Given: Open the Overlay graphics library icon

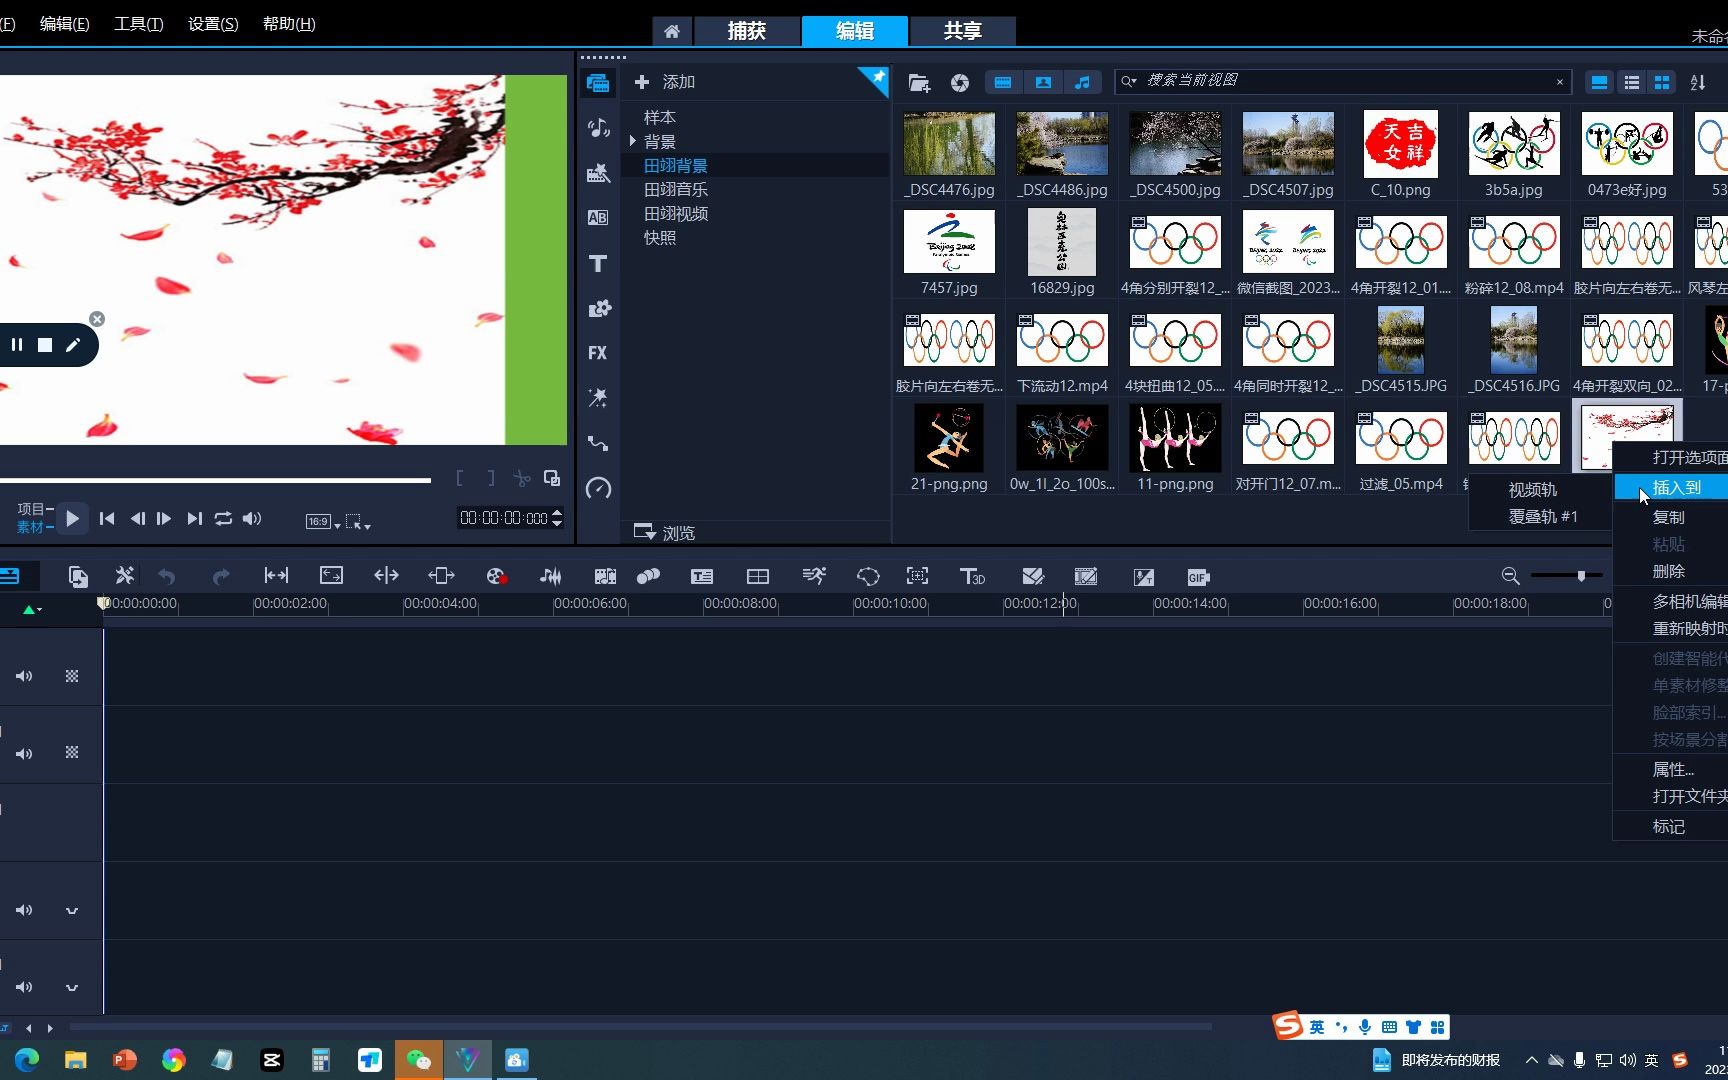Looking at the screenshot, I should tap(598, 308).
